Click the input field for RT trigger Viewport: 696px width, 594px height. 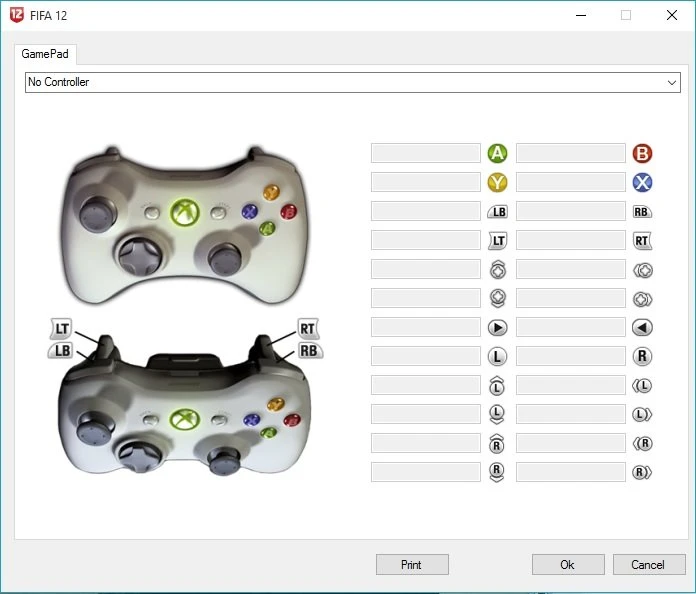(571, 240)
